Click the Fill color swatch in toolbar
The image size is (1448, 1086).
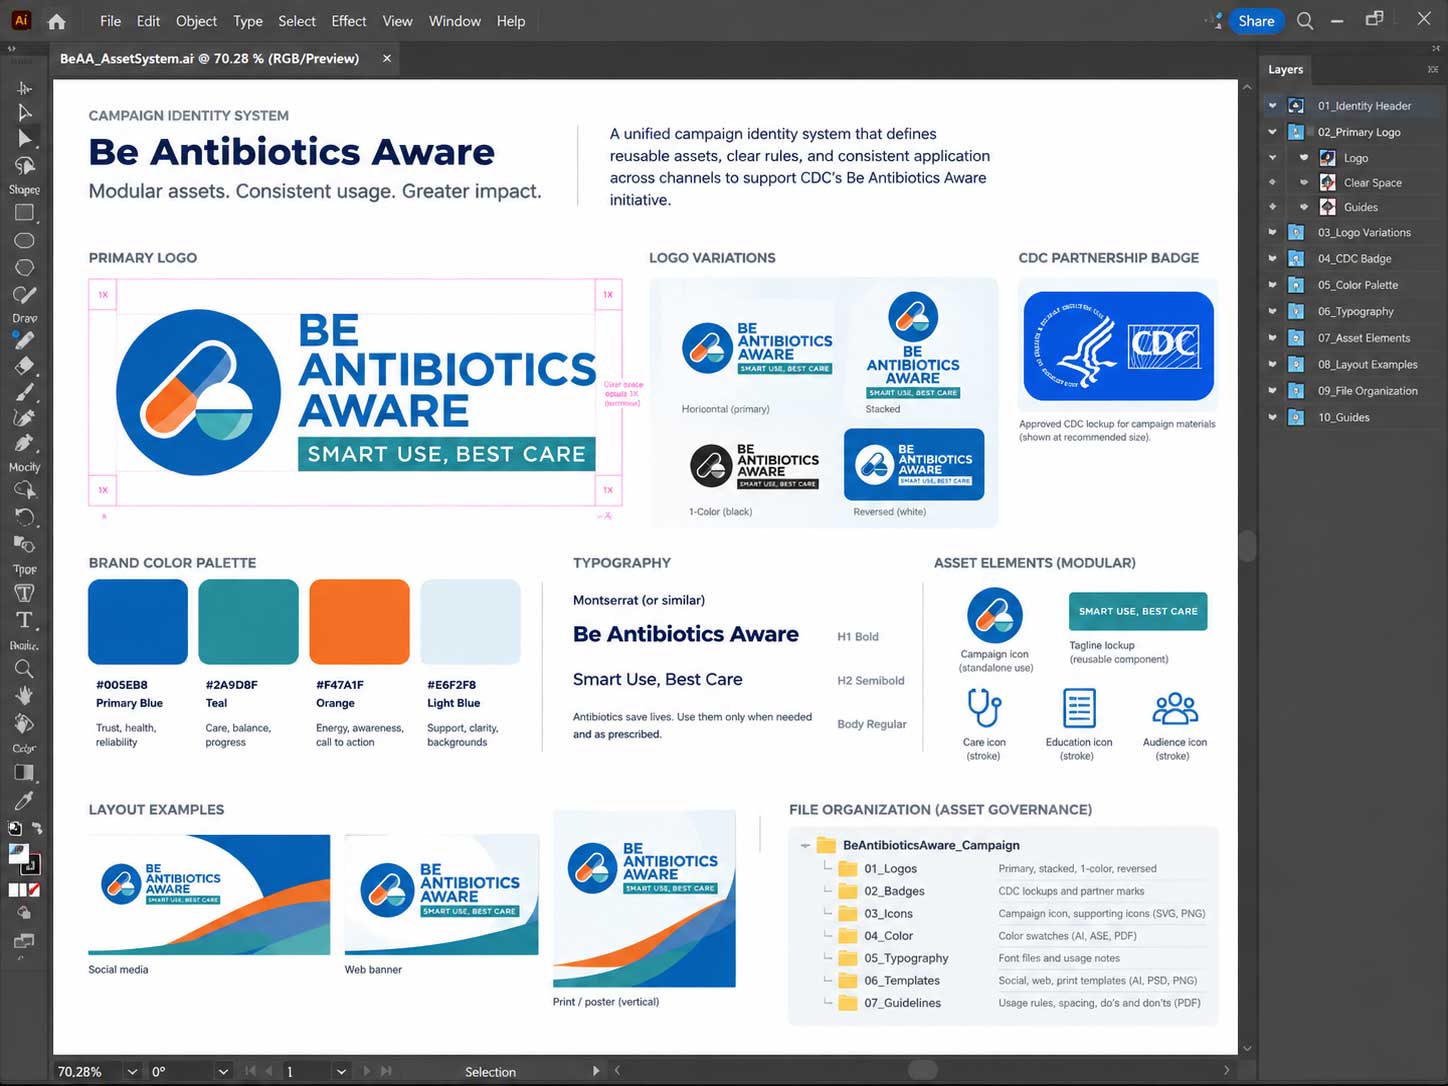19,854
